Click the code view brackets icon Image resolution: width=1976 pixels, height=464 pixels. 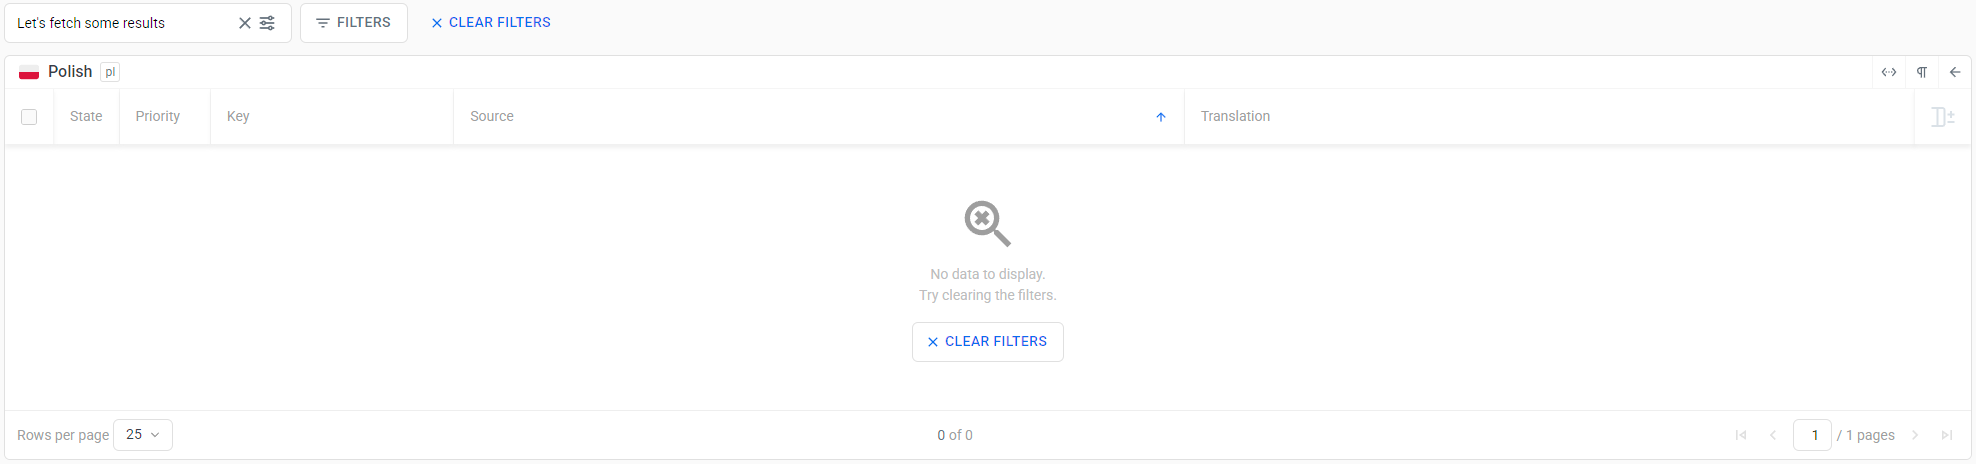point(1889,72)
